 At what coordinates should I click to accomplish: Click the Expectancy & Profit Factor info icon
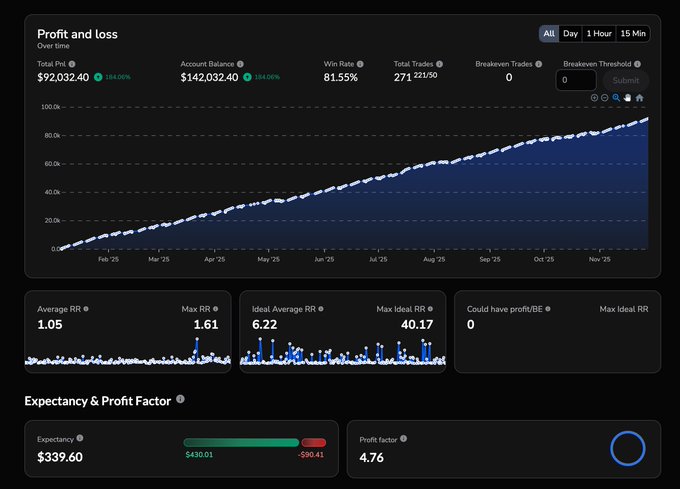click(180, 399)
